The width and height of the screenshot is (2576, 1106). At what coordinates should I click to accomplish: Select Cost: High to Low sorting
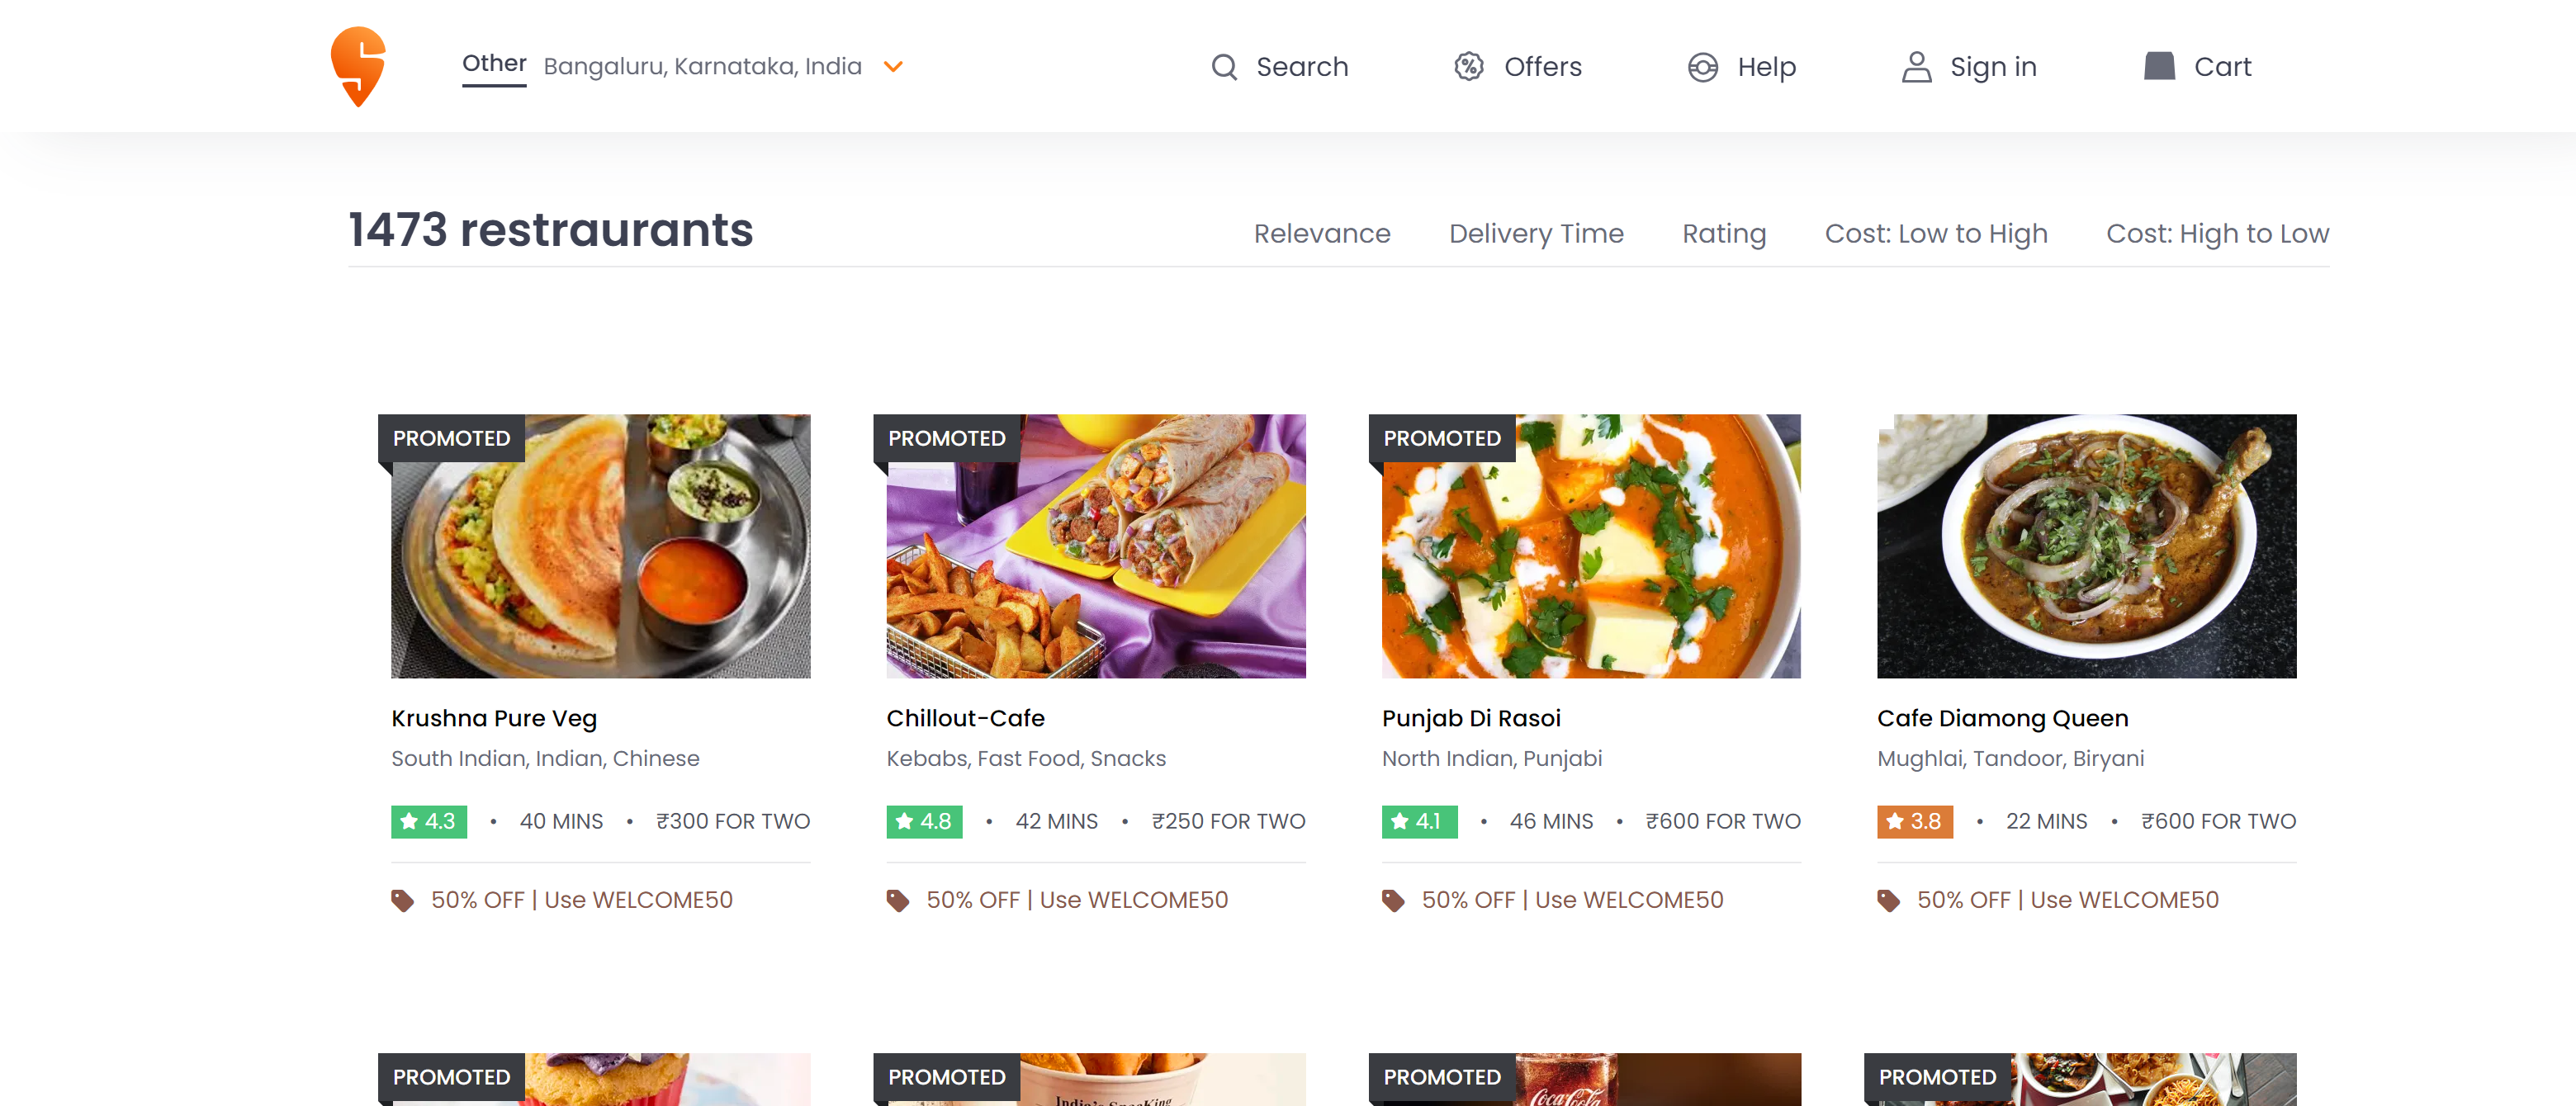click(2217, 233)
